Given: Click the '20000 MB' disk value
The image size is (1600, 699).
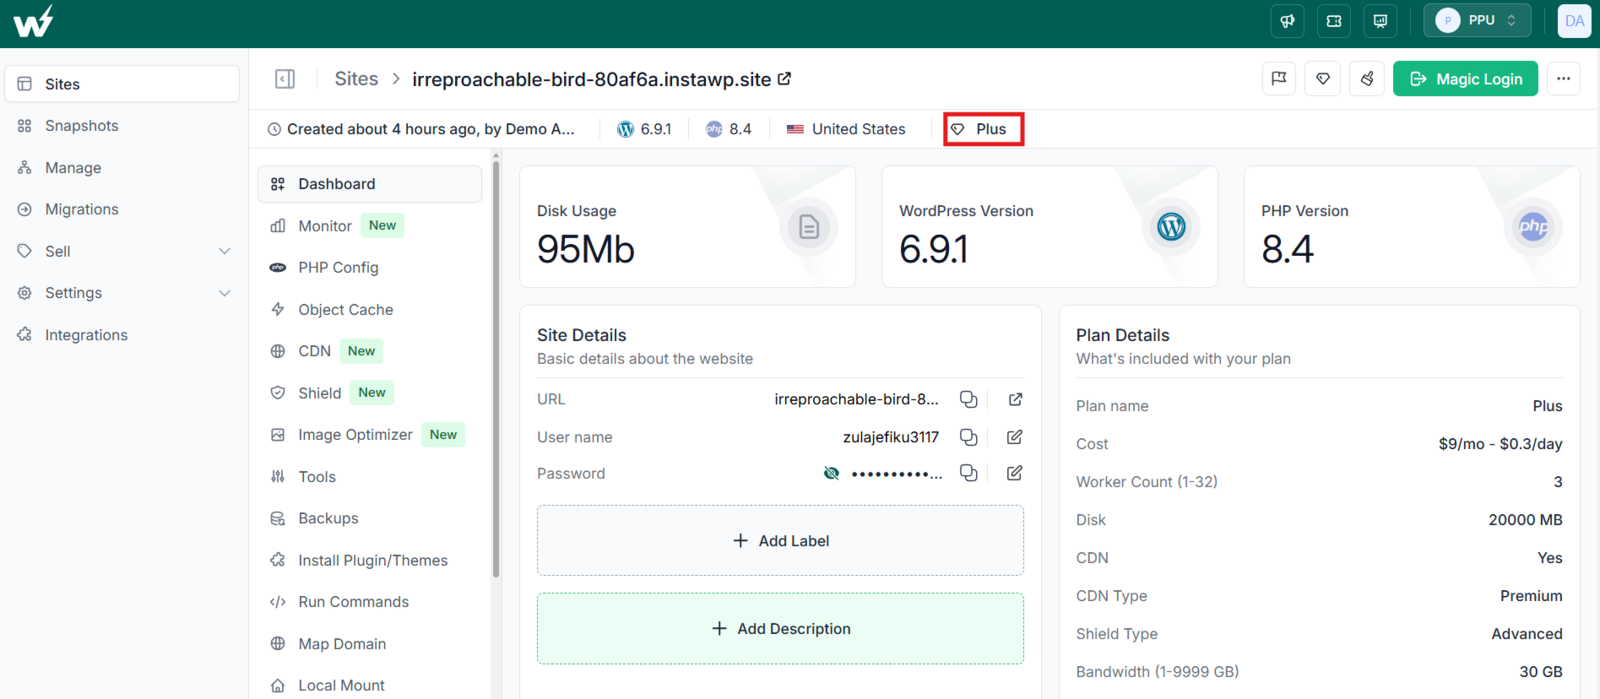Looking at the screenshot, I should pos(1525,520).
